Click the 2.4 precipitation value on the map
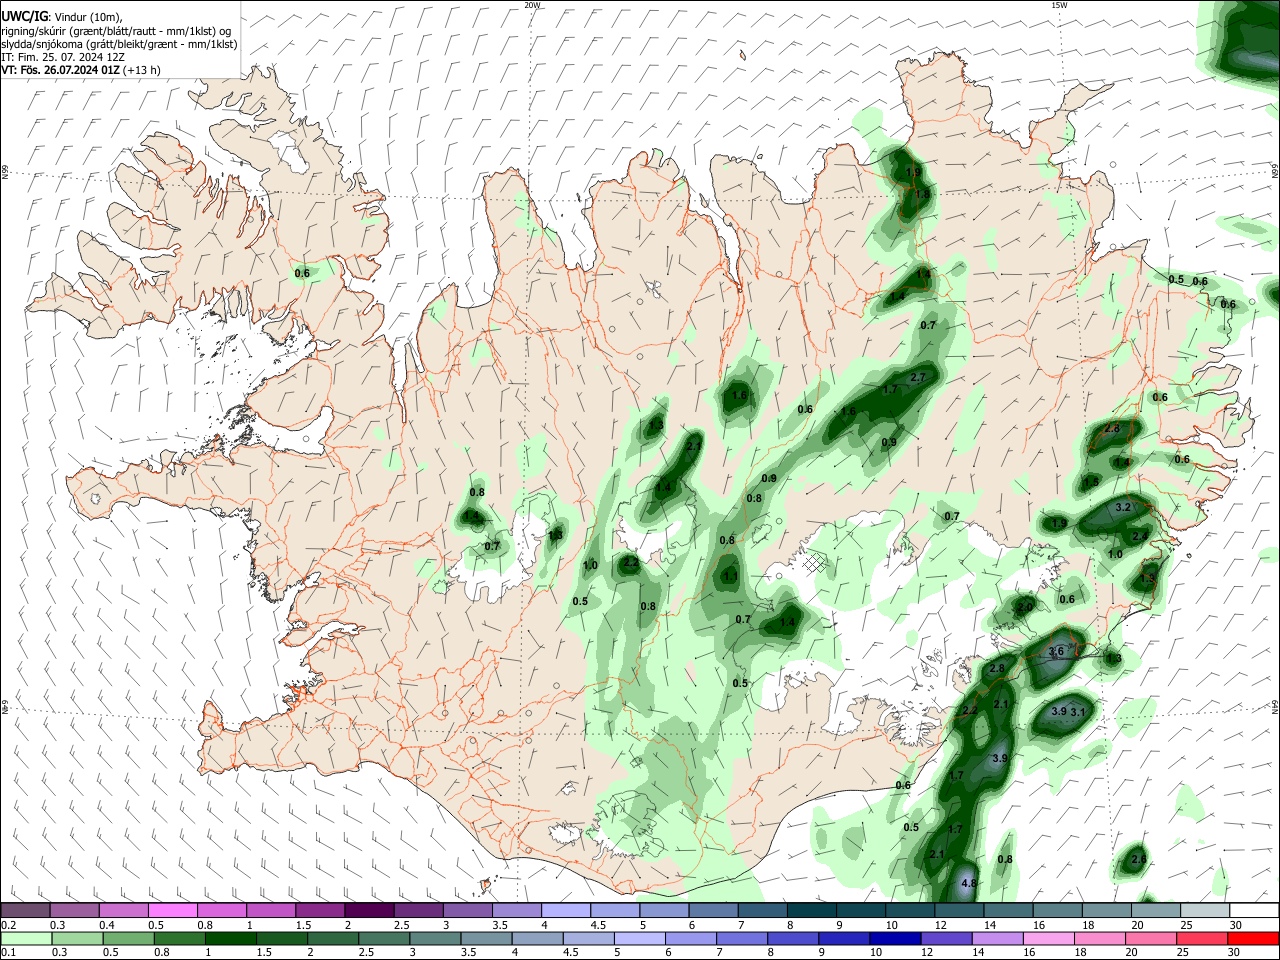Viewport: 1280px width, 960px height. coord(1140,537)
